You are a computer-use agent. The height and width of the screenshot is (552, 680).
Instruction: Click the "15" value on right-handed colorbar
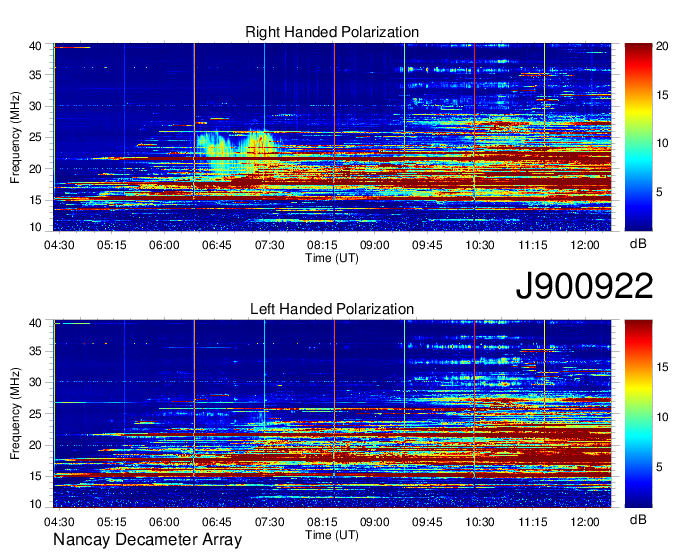(662, 95)
